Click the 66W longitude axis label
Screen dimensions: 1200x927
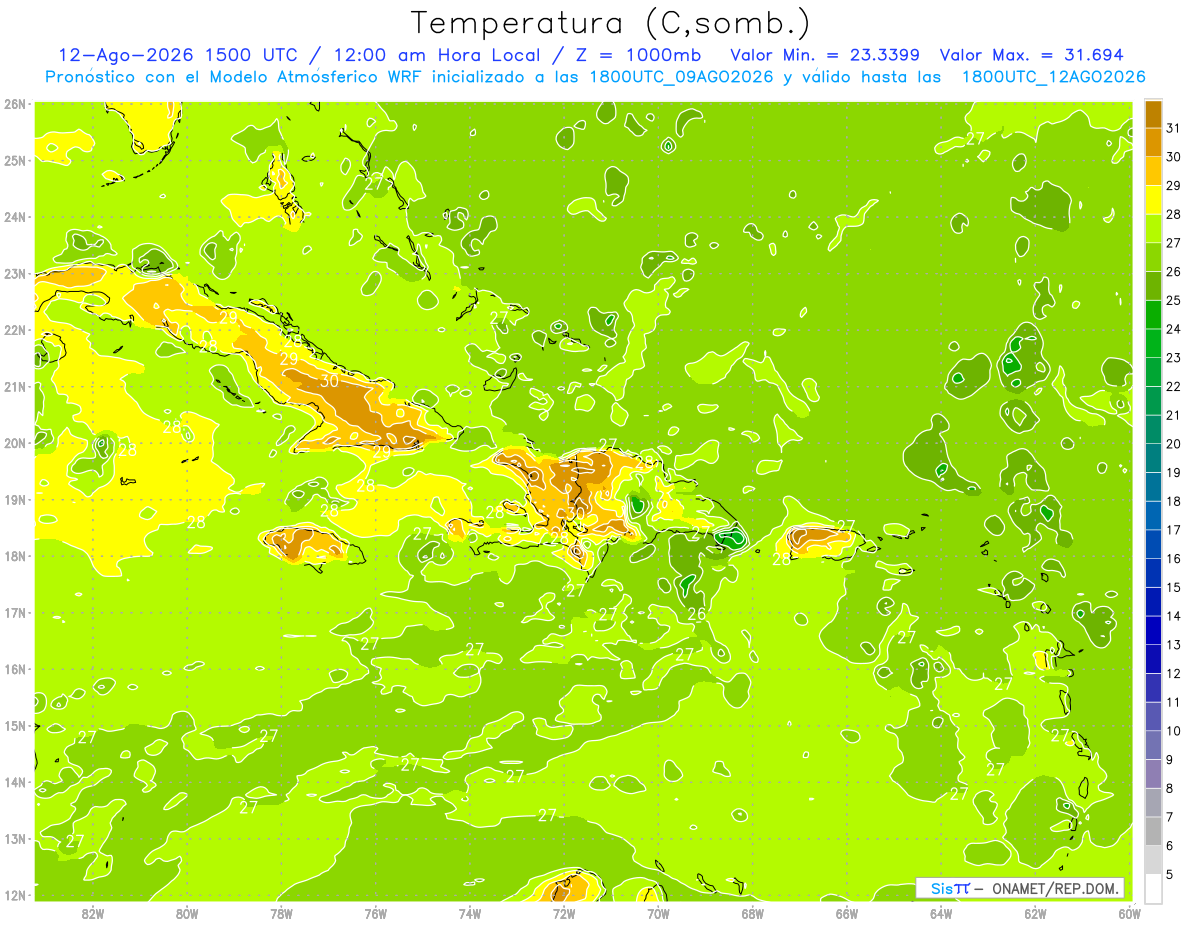846,913
